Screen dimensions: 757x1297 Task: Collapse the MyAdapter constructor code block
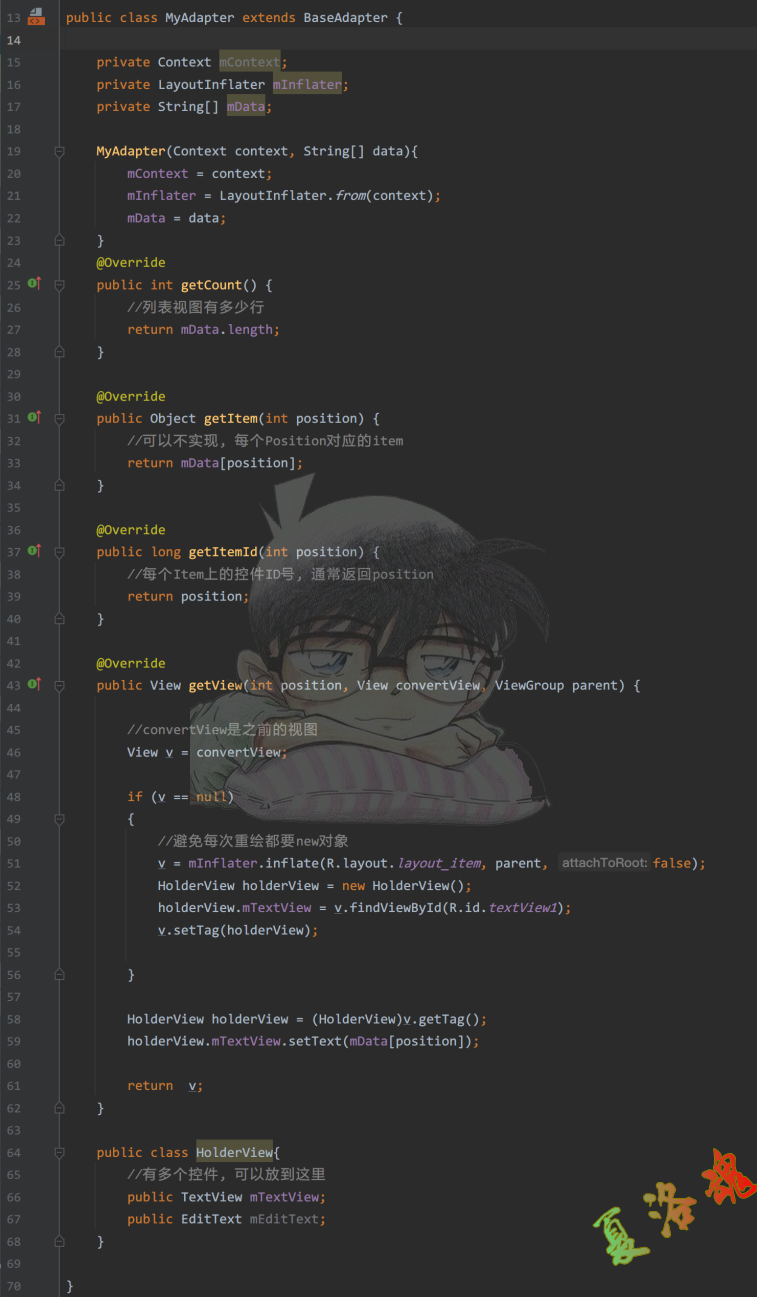[59, 151]
